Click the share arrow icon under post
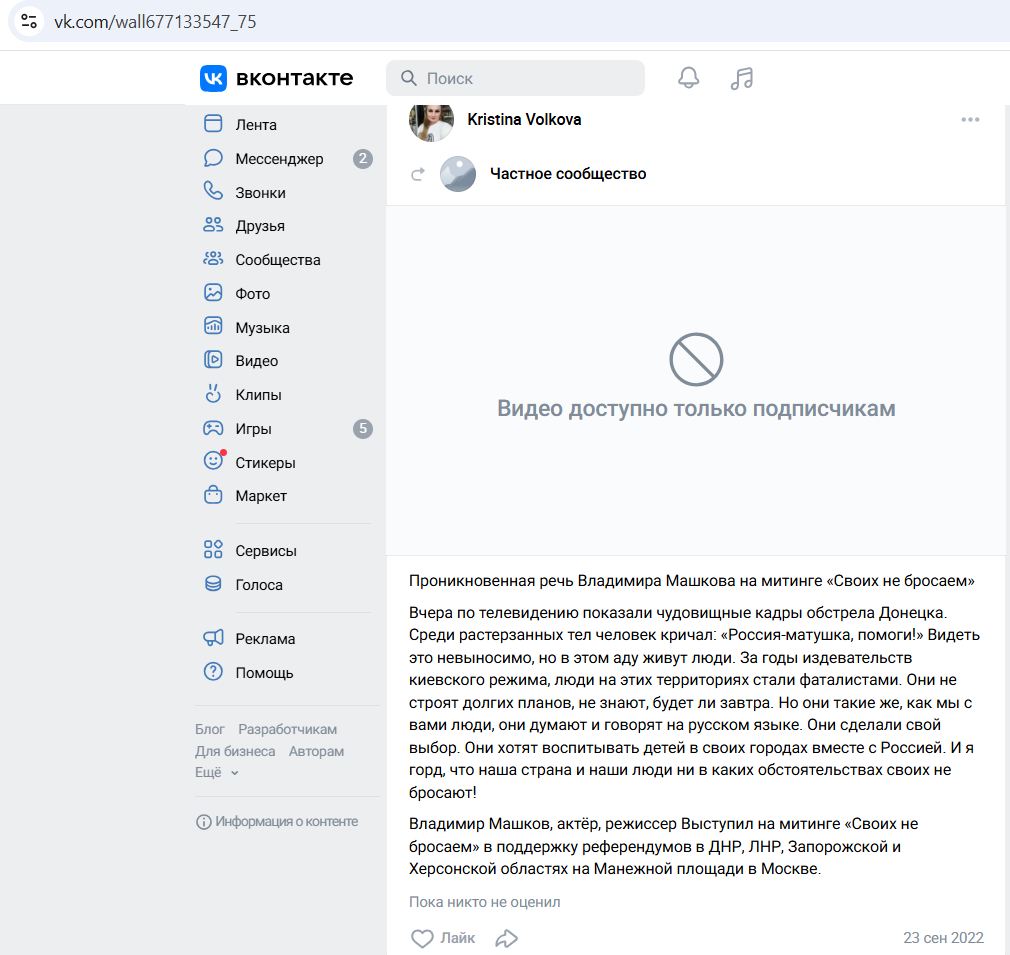Image resolution: width=1010 pixels, height=955 pixels. click(x=506, y=938)
